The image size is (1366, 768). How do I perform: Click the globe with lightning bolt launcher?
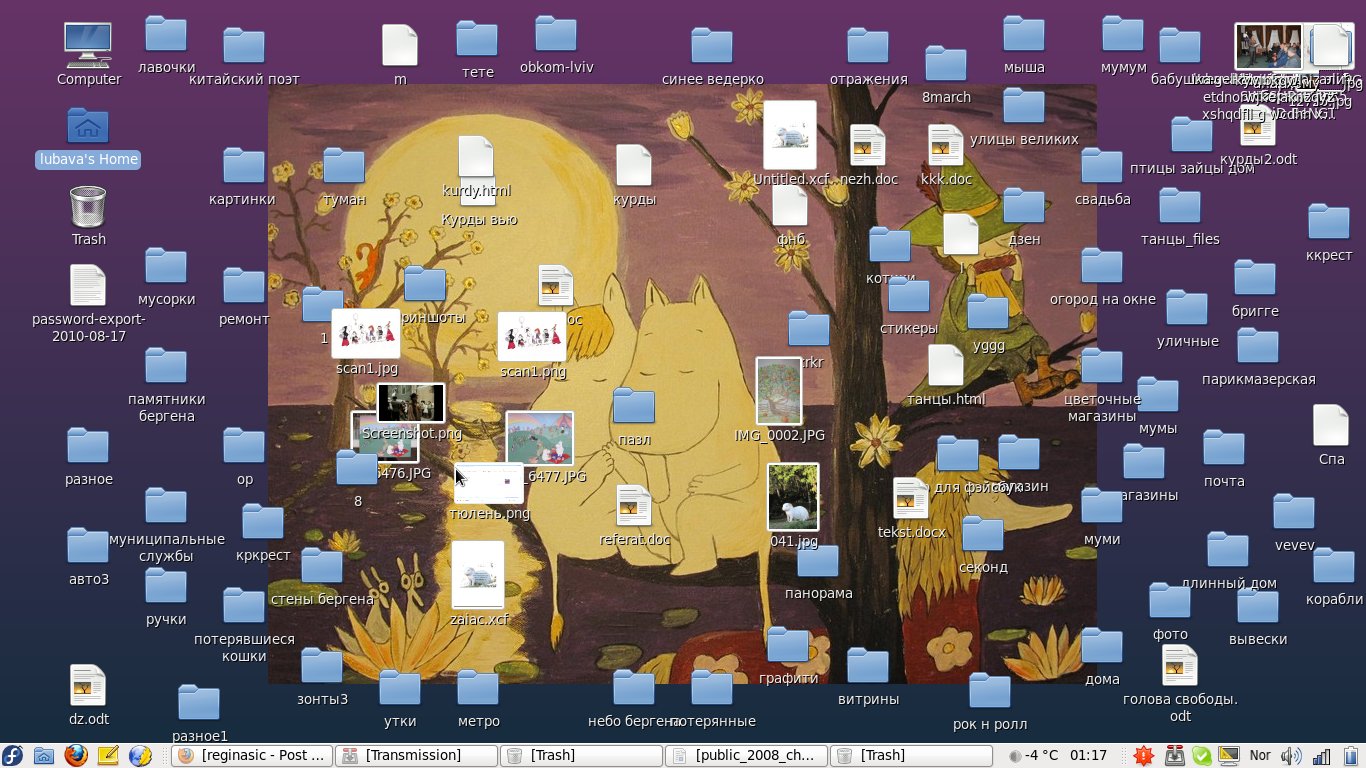click(x=140, y=755)
